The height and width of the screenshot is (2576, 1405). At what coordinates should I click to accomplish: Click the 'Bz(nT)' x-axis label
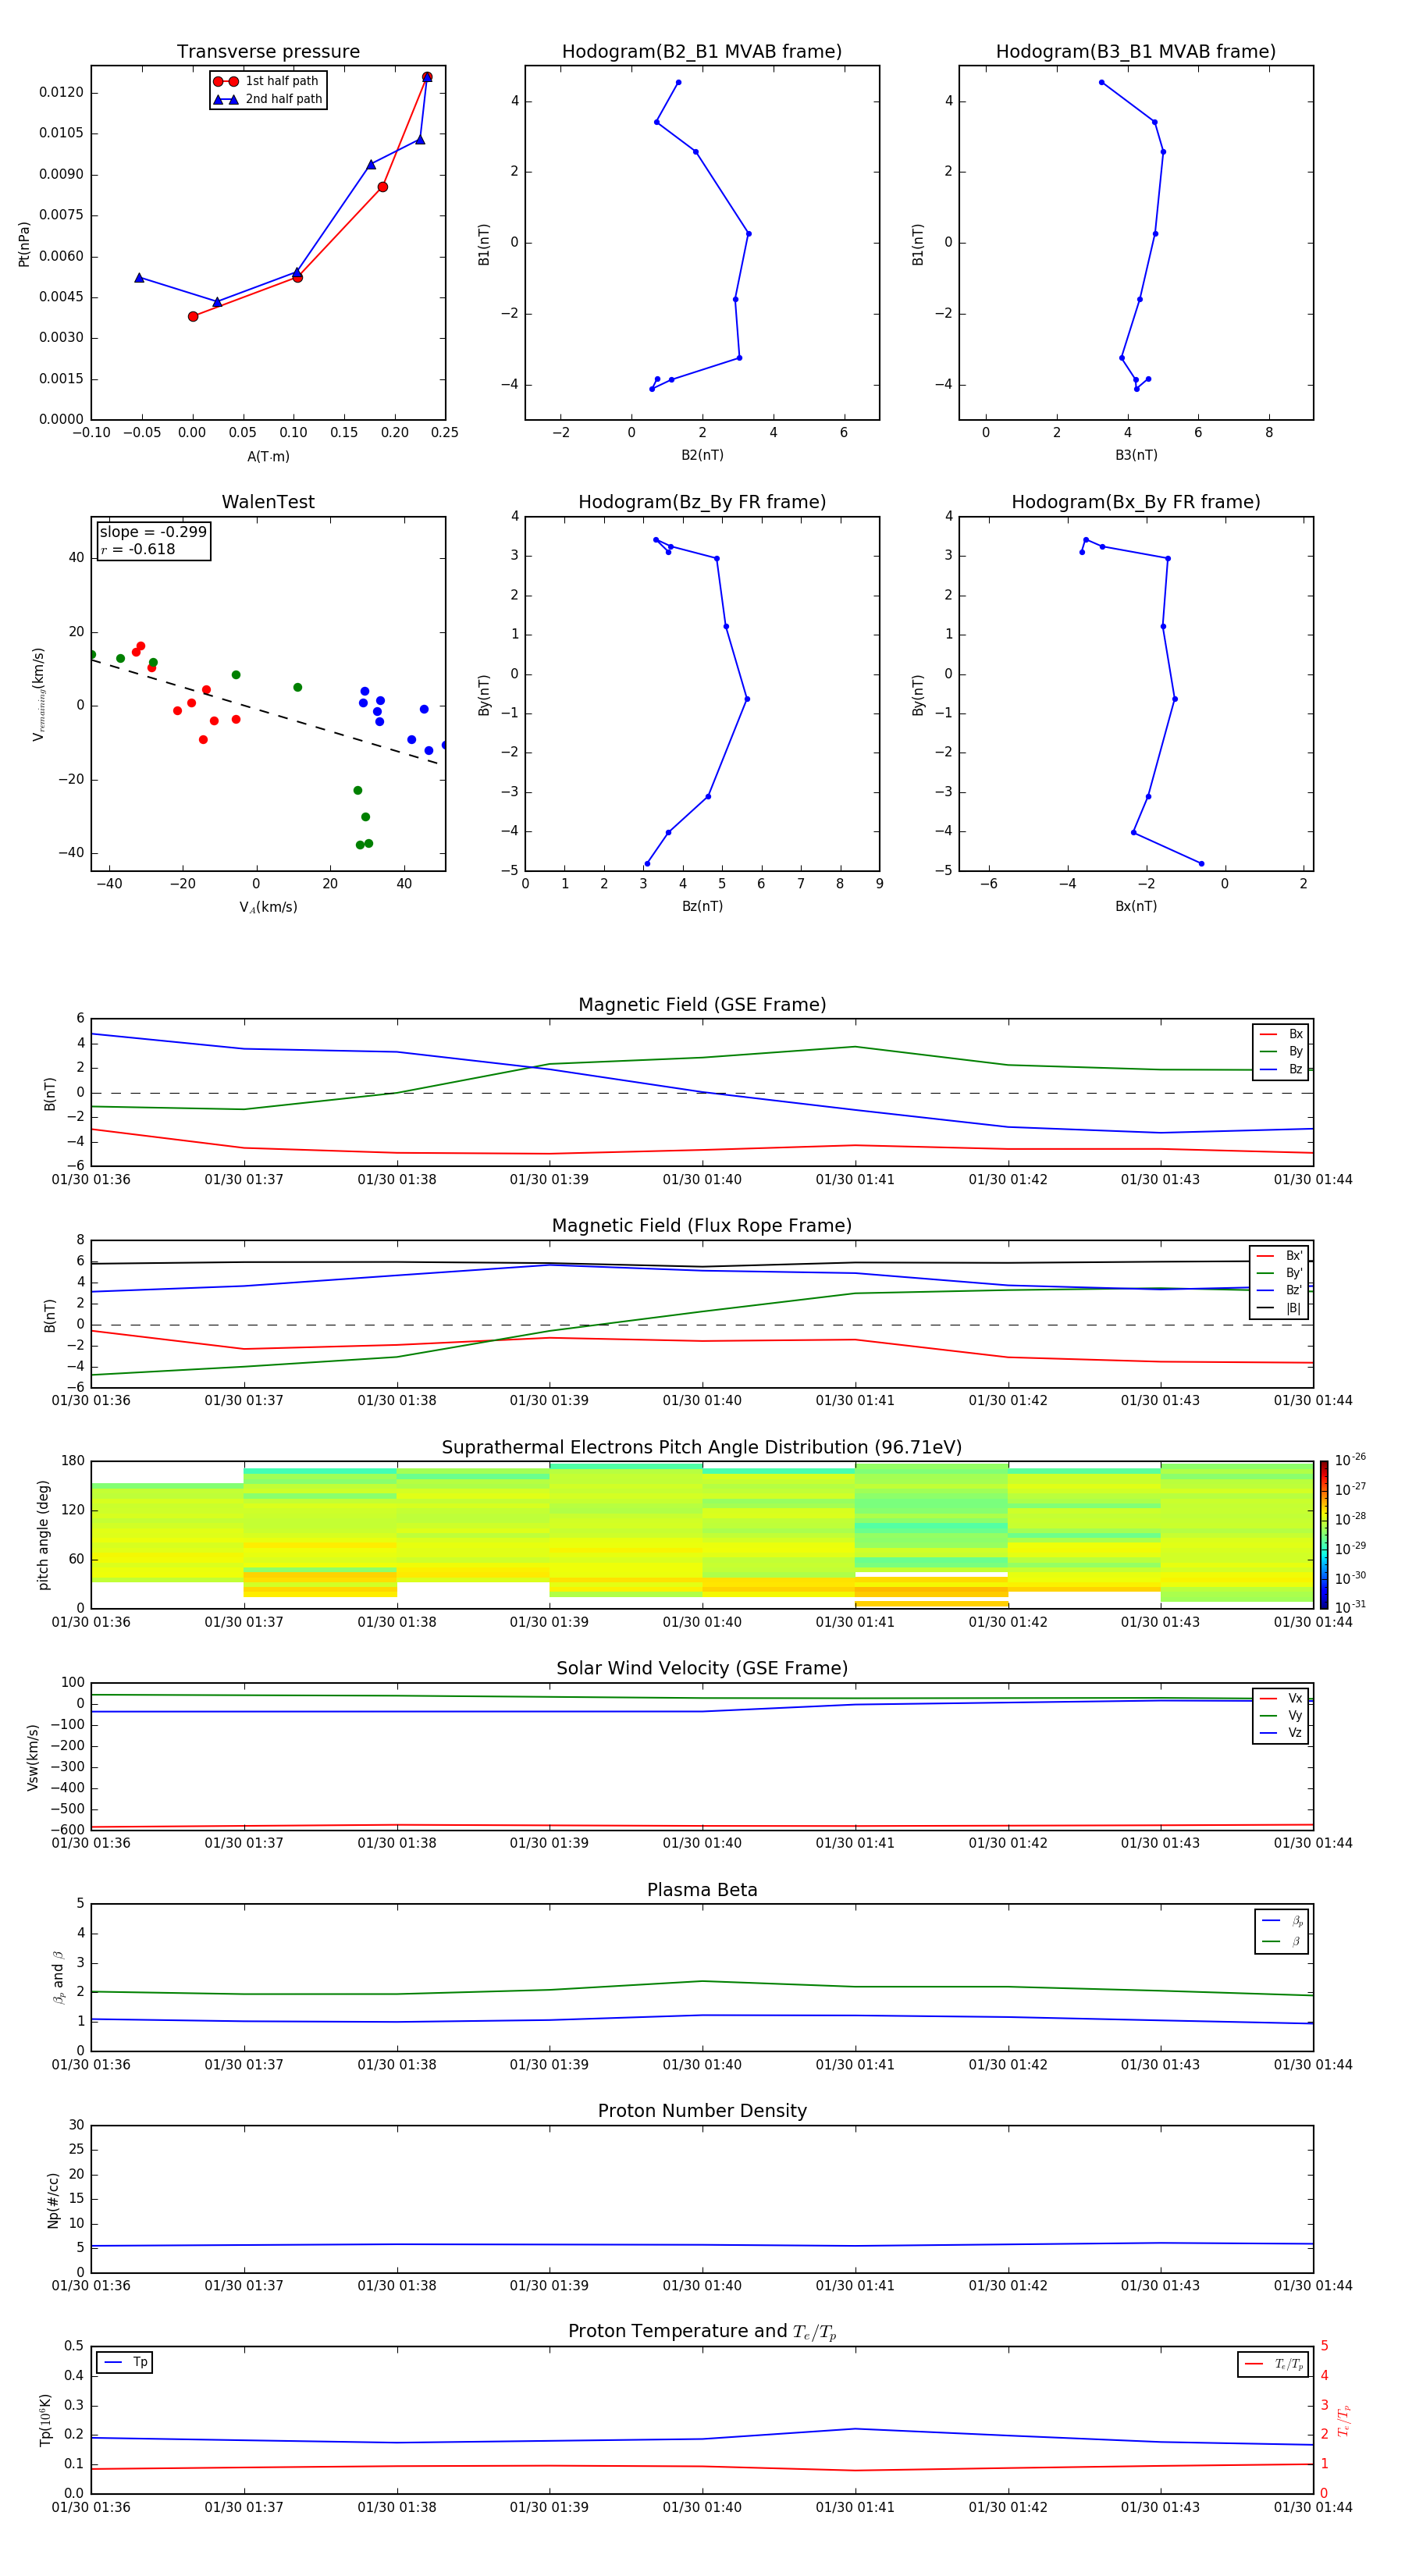click(702, 906)
